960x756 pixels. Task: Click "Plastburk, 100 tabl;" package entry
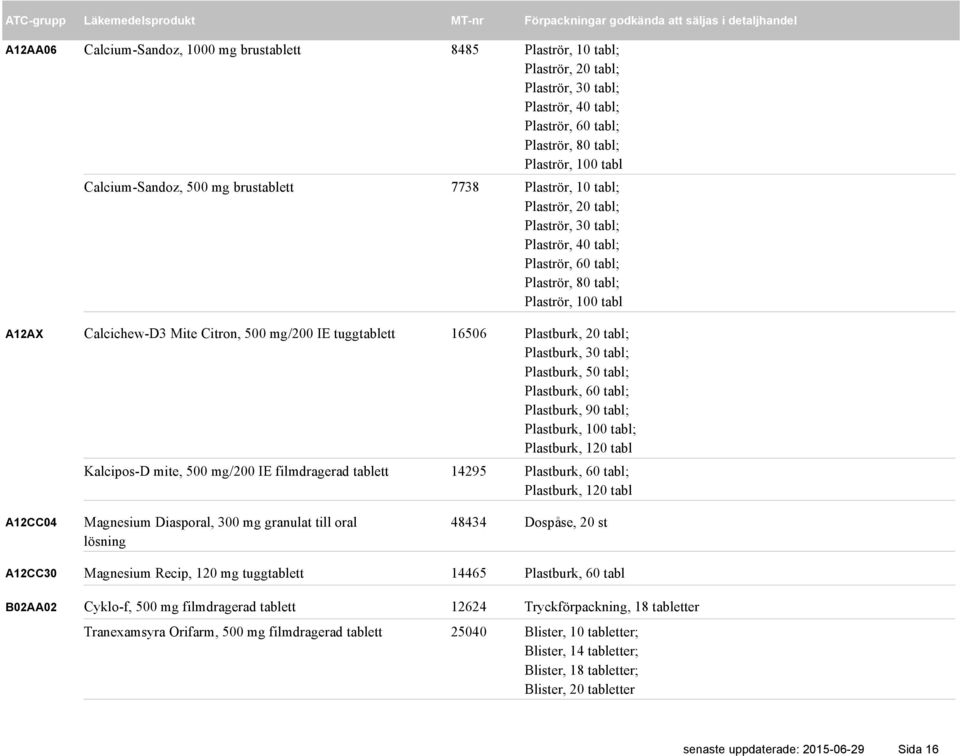point(580,430)
